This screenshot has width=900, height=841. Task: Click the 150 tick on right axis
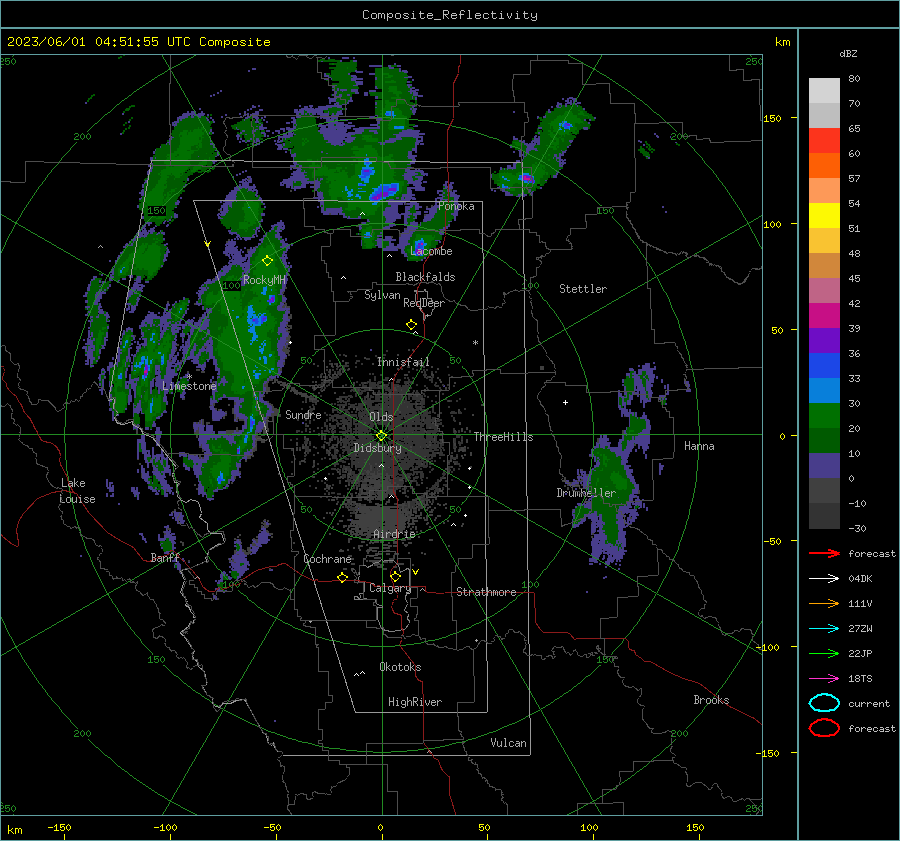click(x=772, y=118)
